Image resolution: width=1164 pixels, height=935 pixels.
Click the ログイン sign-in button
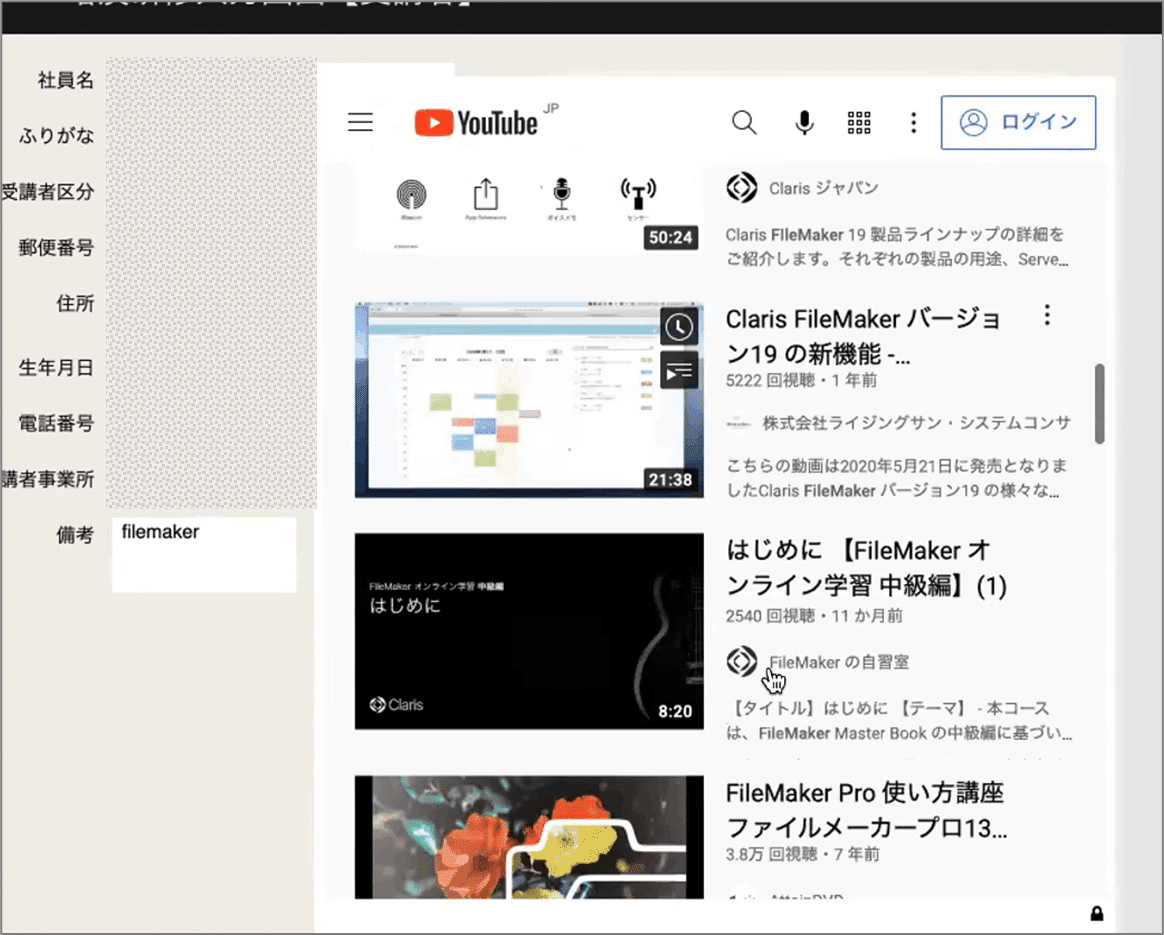pyautogui.click(x=1018, y=122)
